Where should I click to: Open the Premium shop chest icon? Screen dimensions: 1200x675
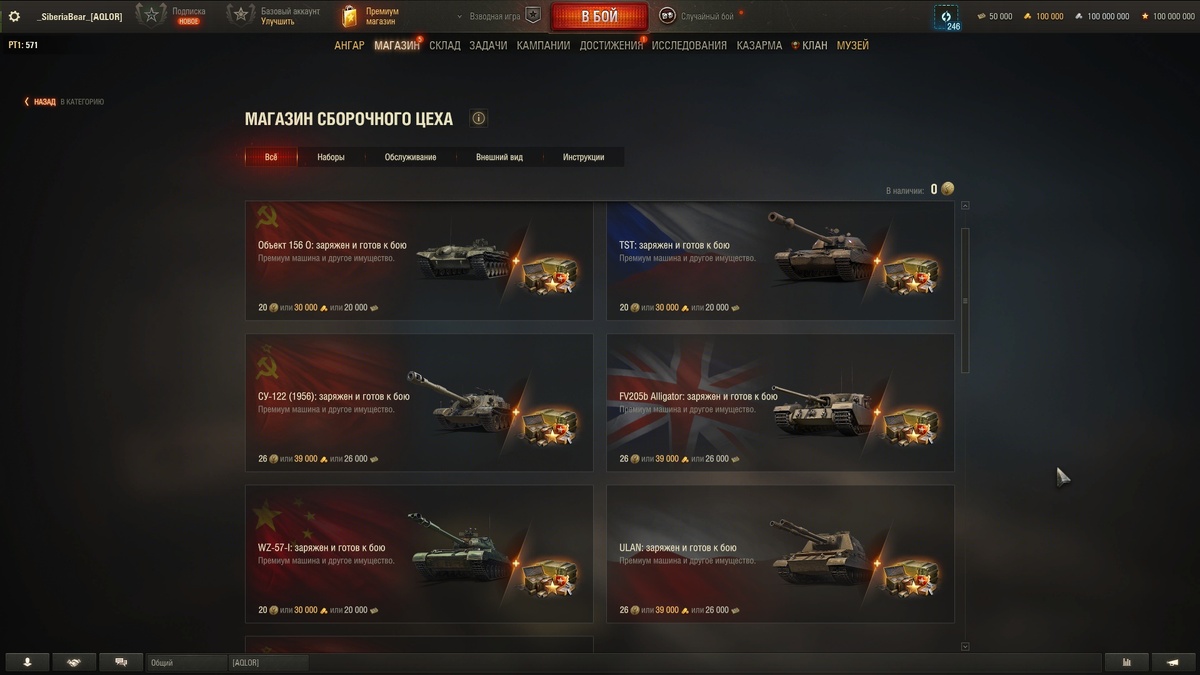pyautogui.click(x=349, y=16)
